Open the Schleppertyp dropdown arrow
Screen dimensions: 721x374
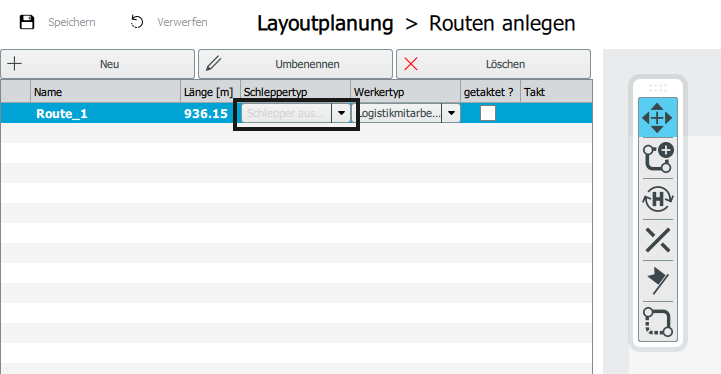[341, 113]
